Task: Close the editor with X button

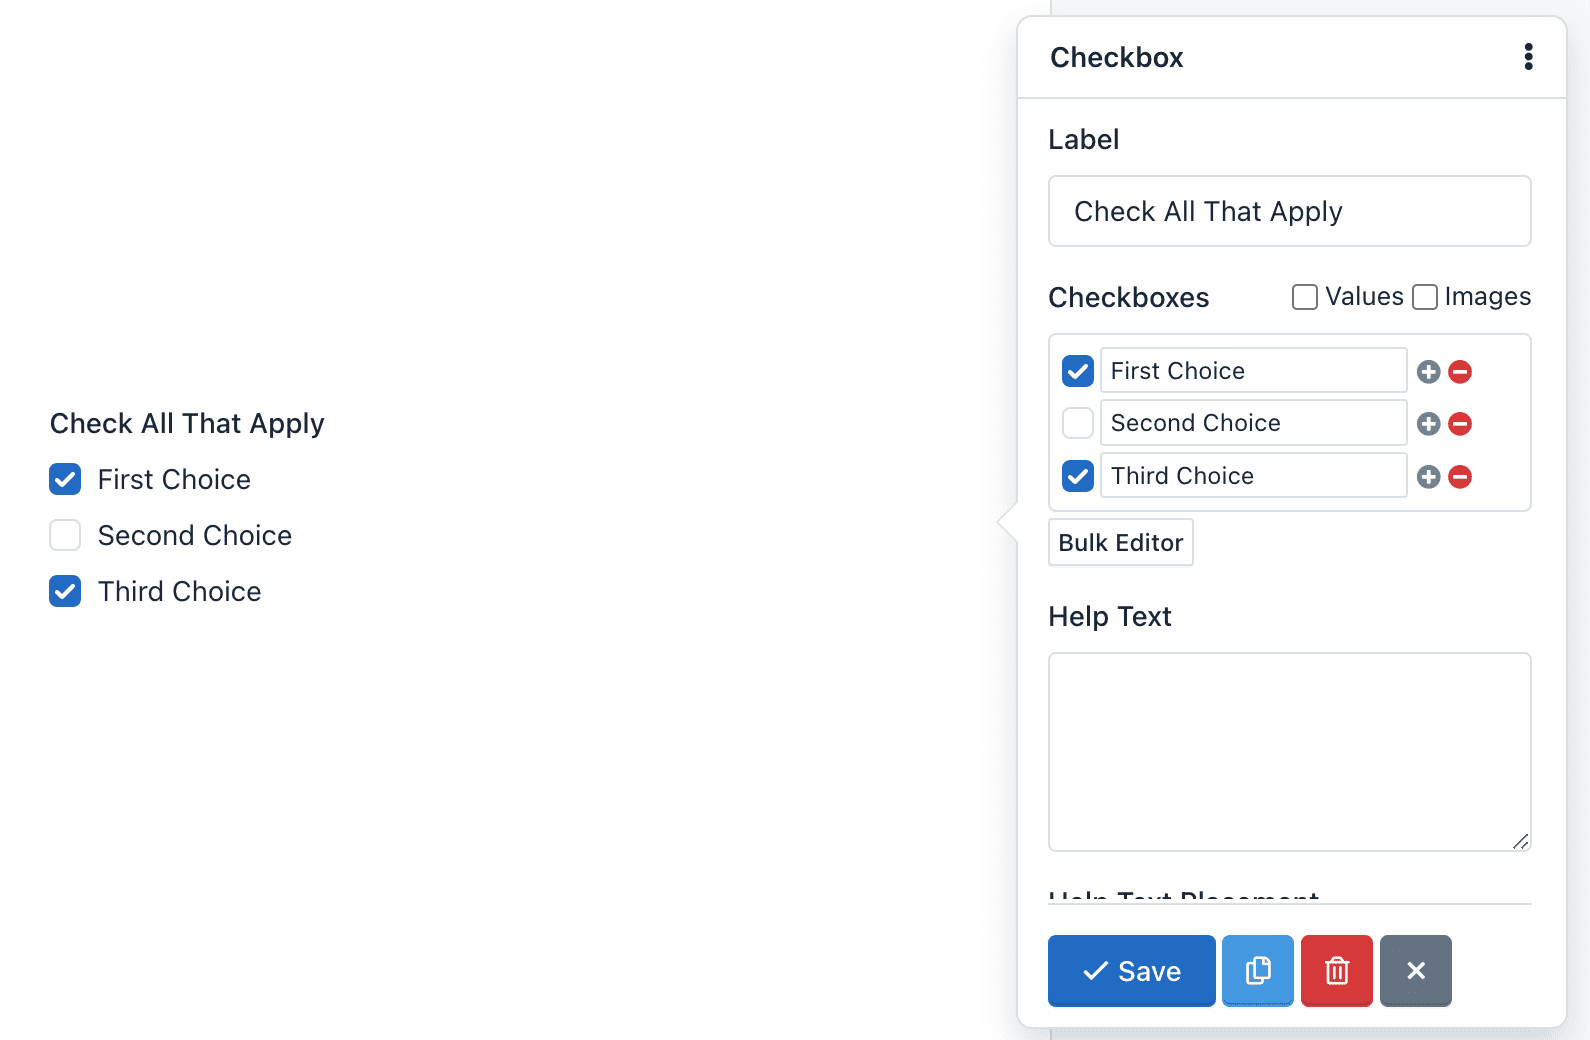Action: click(1415, 970)
